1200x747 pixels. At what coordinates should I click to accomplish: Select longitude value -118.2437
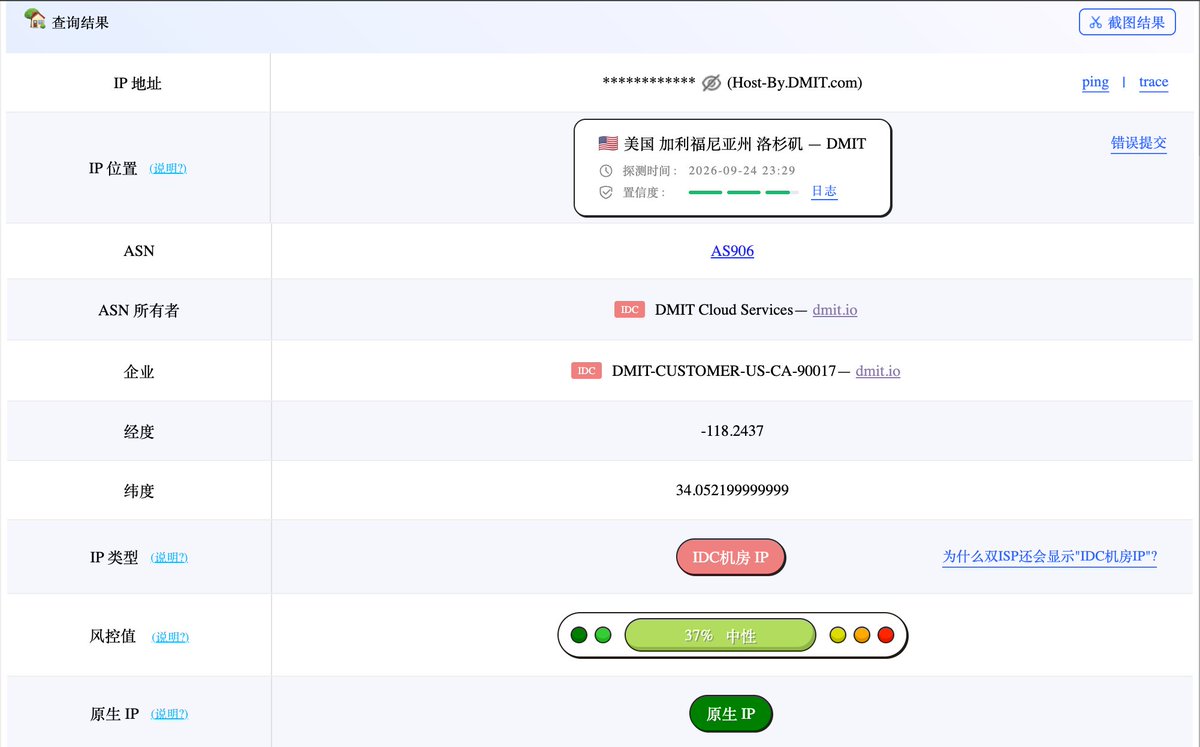pos(732,432)
